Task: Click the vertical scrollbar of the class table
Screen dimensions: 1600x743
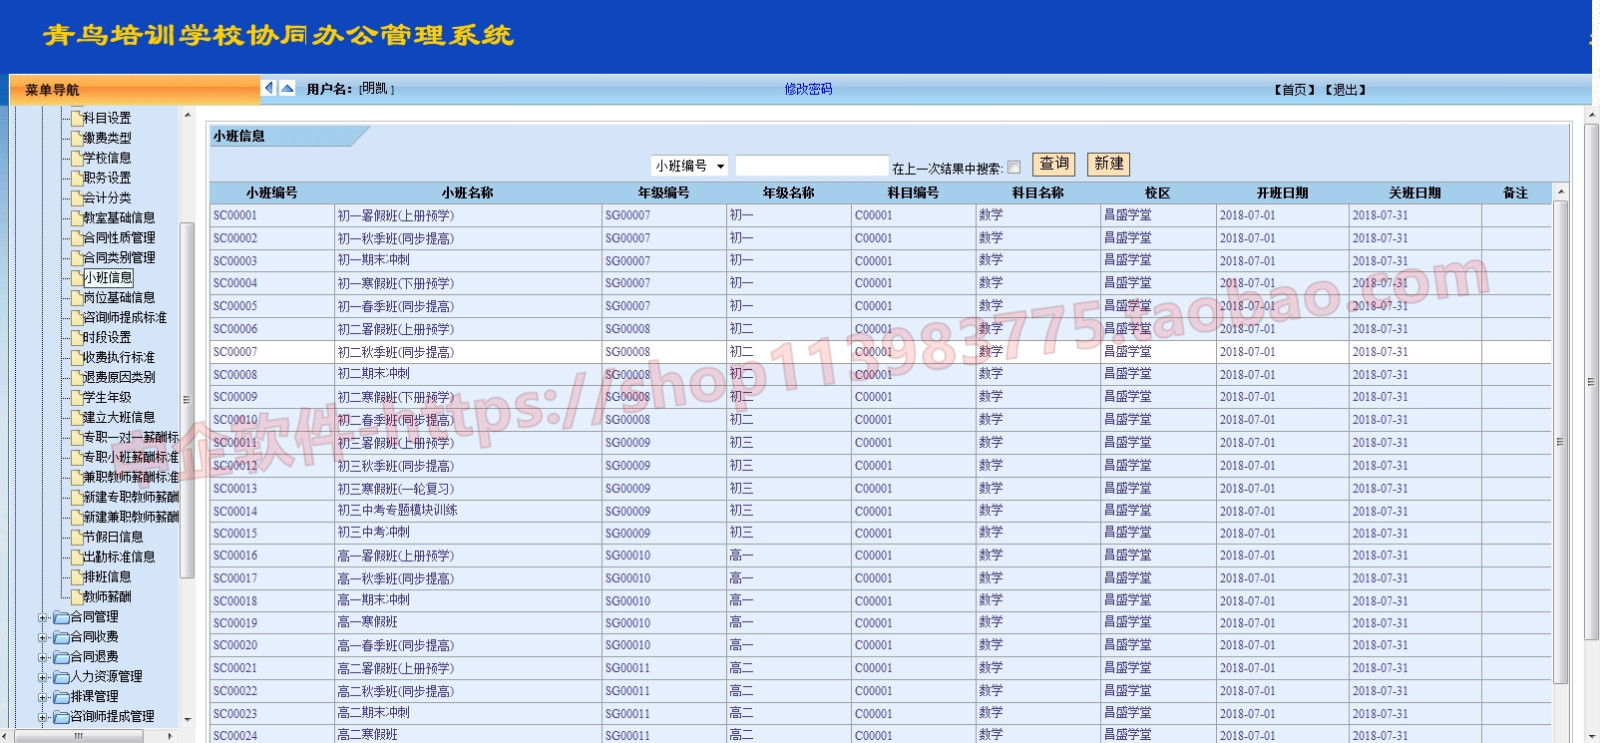Action: (1561, 440)
